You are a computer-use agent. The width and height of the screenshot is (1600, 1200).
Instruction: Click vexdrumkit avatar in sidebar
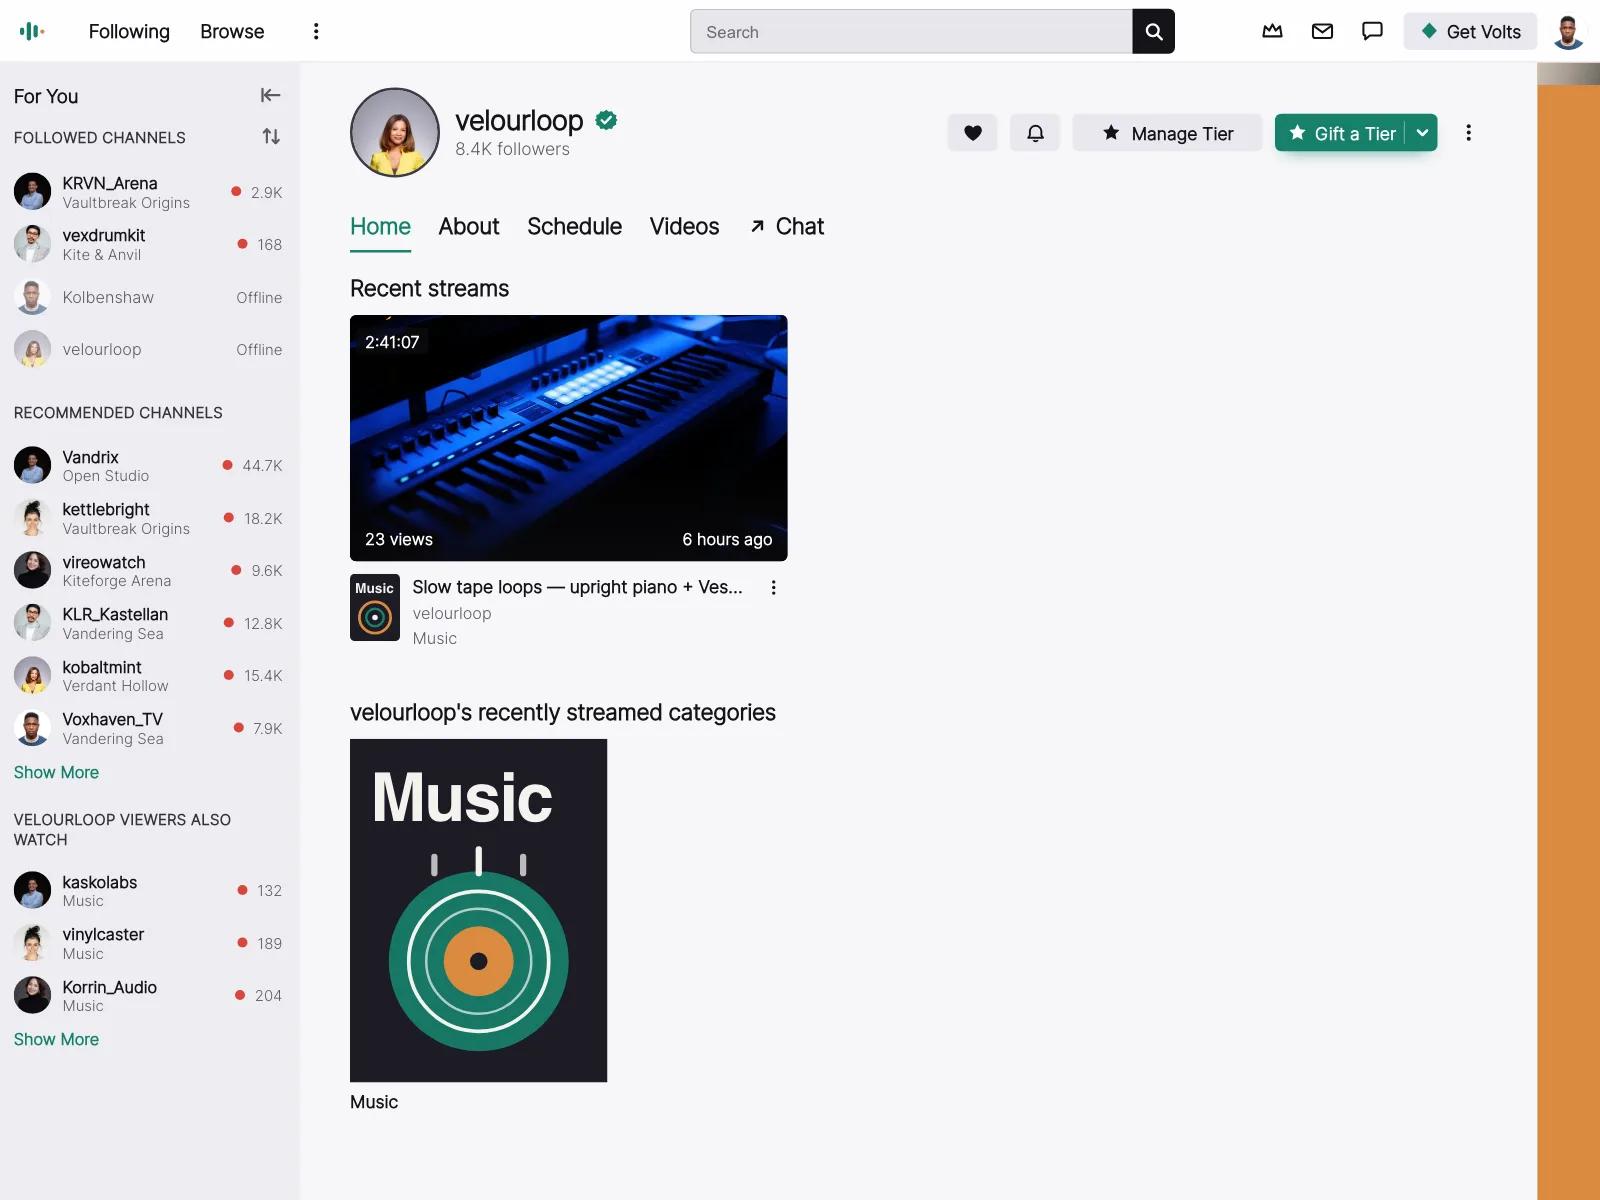tap(32, 244)
